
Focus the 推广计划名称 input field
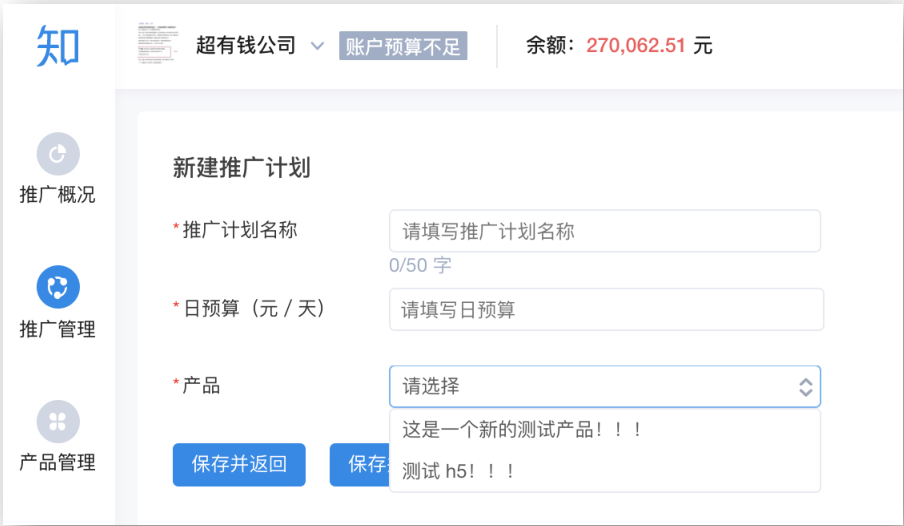(604, 231)
